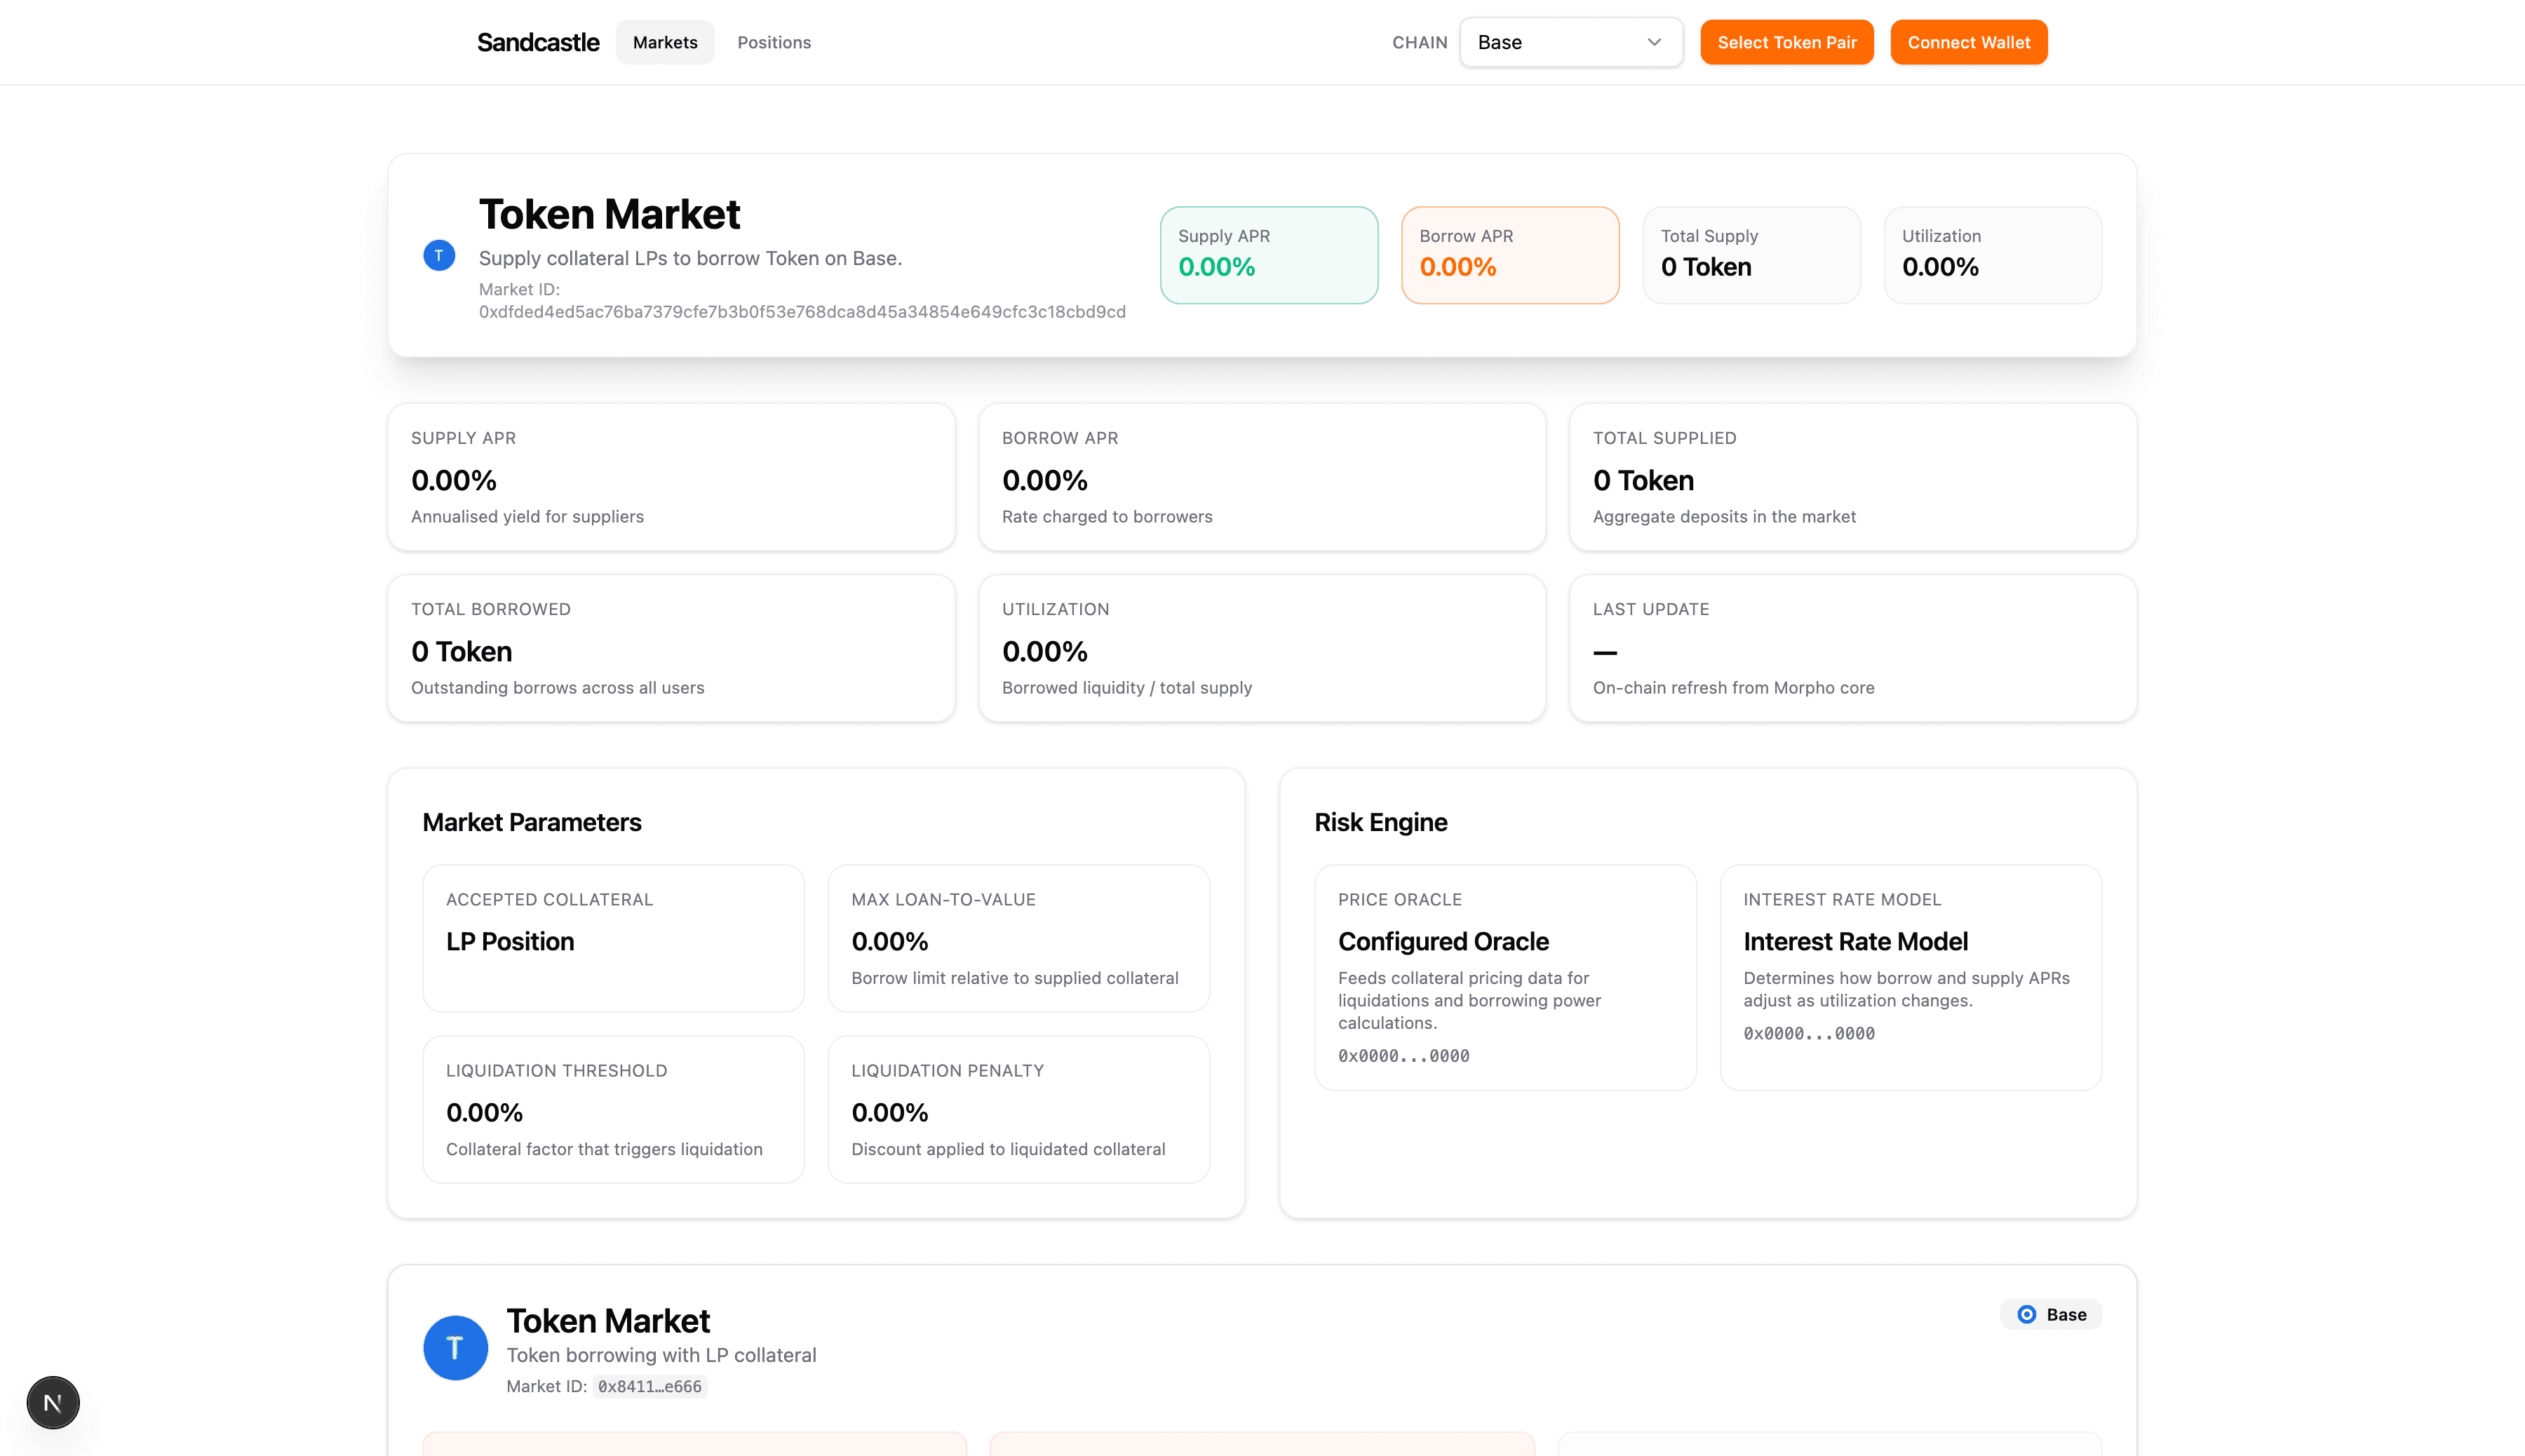Click the orange Borrow APR stat tile
This screenshot has width=2525, height=1456.
pyautogui.click(x=1510, y=255)
